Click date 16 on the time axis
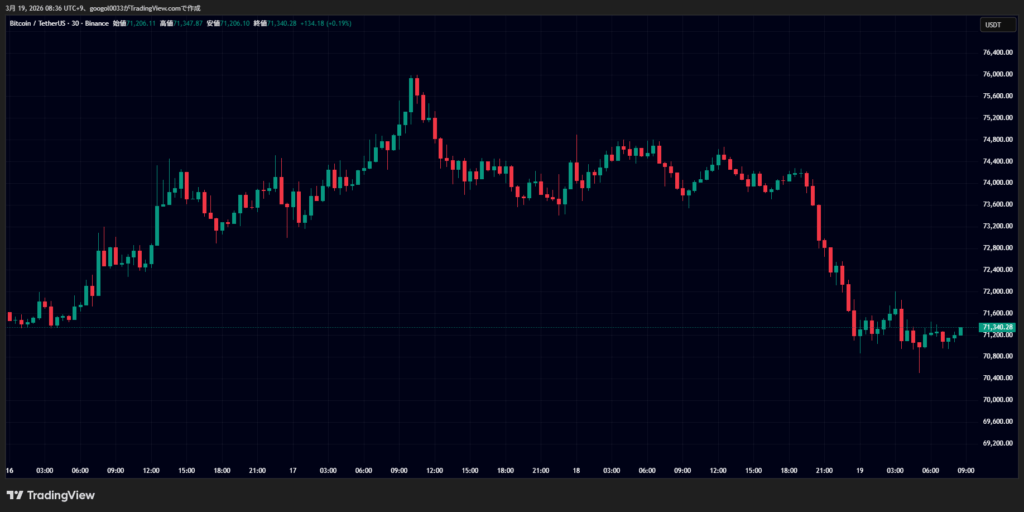1024x512 pixels. [x=10, y=469]
